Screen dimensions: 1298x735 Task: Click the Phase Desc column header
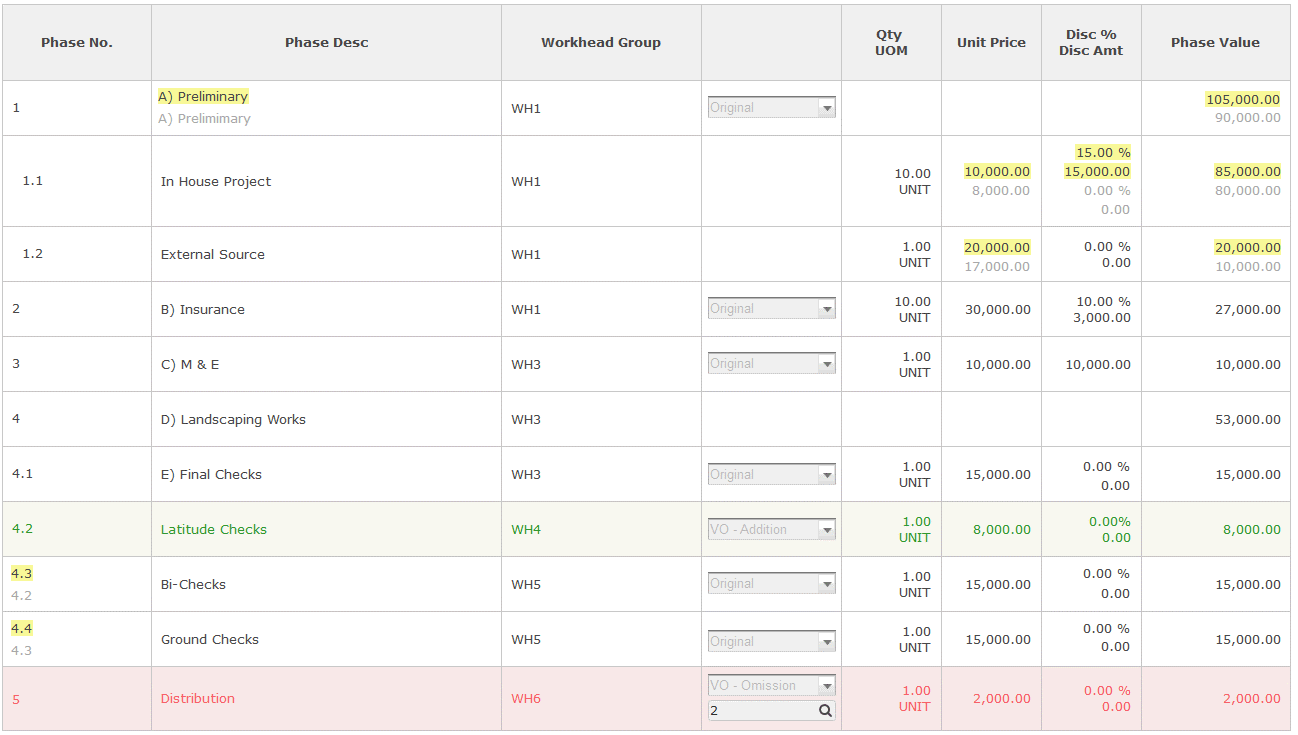point(326,42)
